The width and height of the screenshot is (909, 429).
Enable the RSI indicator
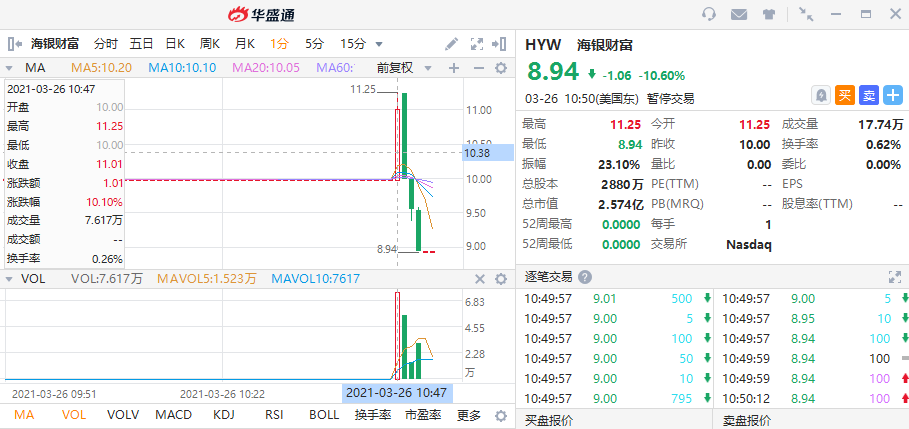(x=274, y=415)
